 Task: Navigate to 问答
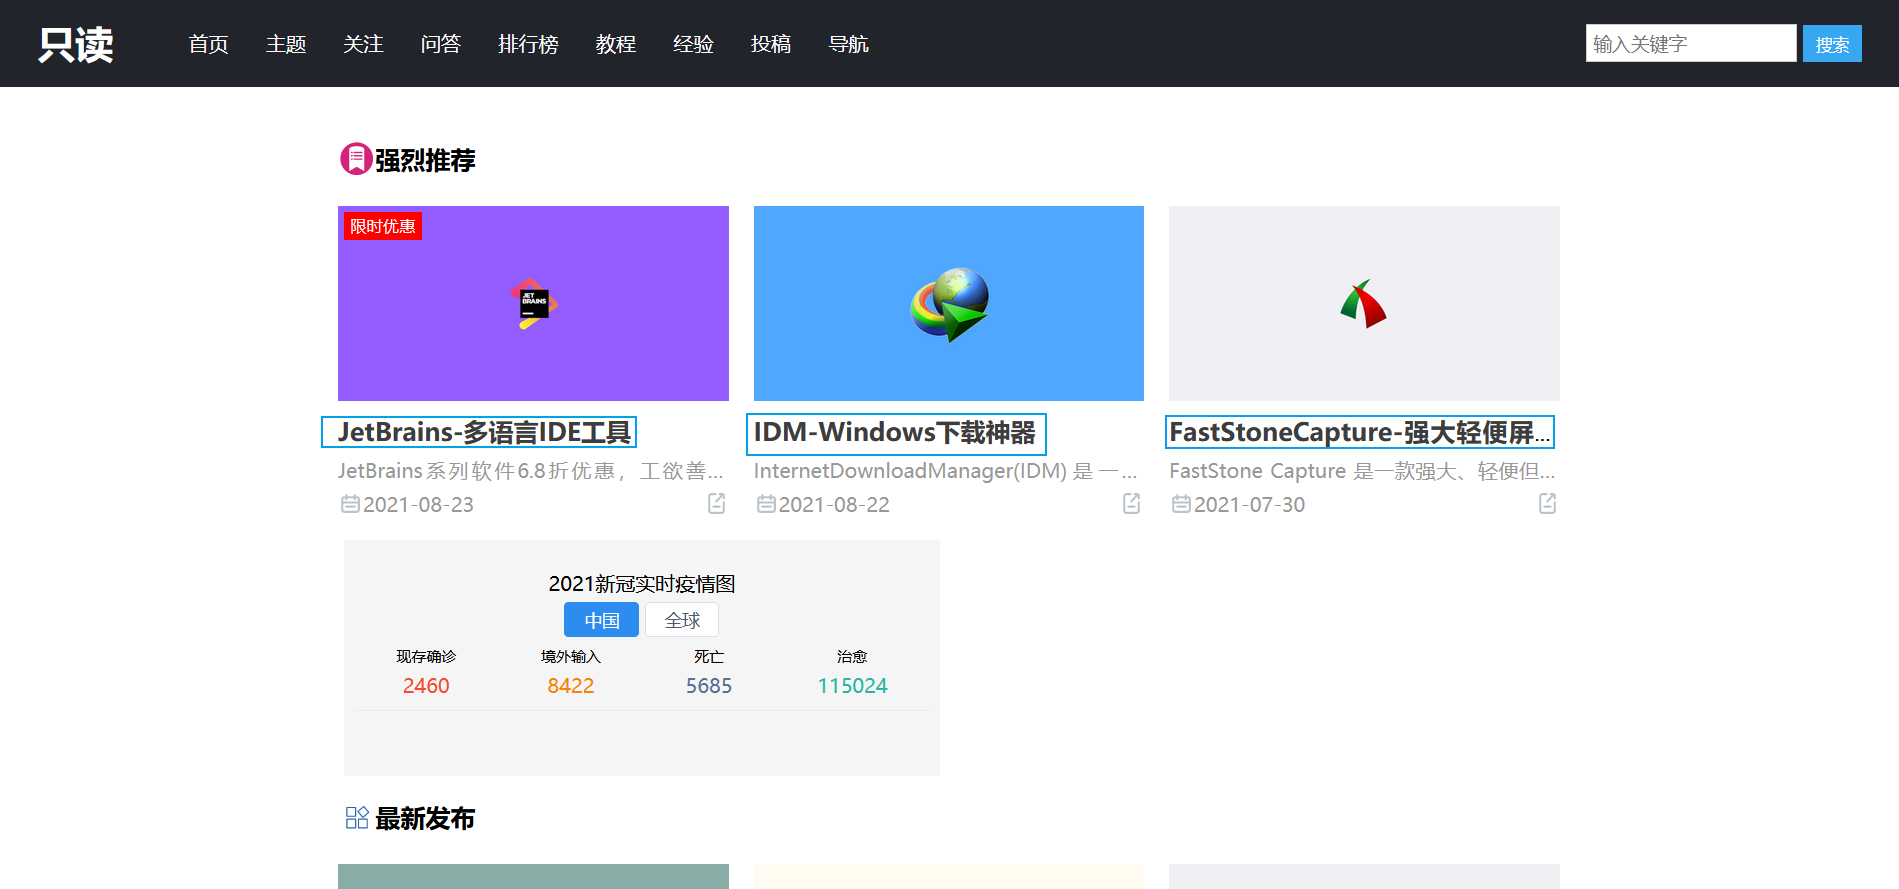[441, 44]
